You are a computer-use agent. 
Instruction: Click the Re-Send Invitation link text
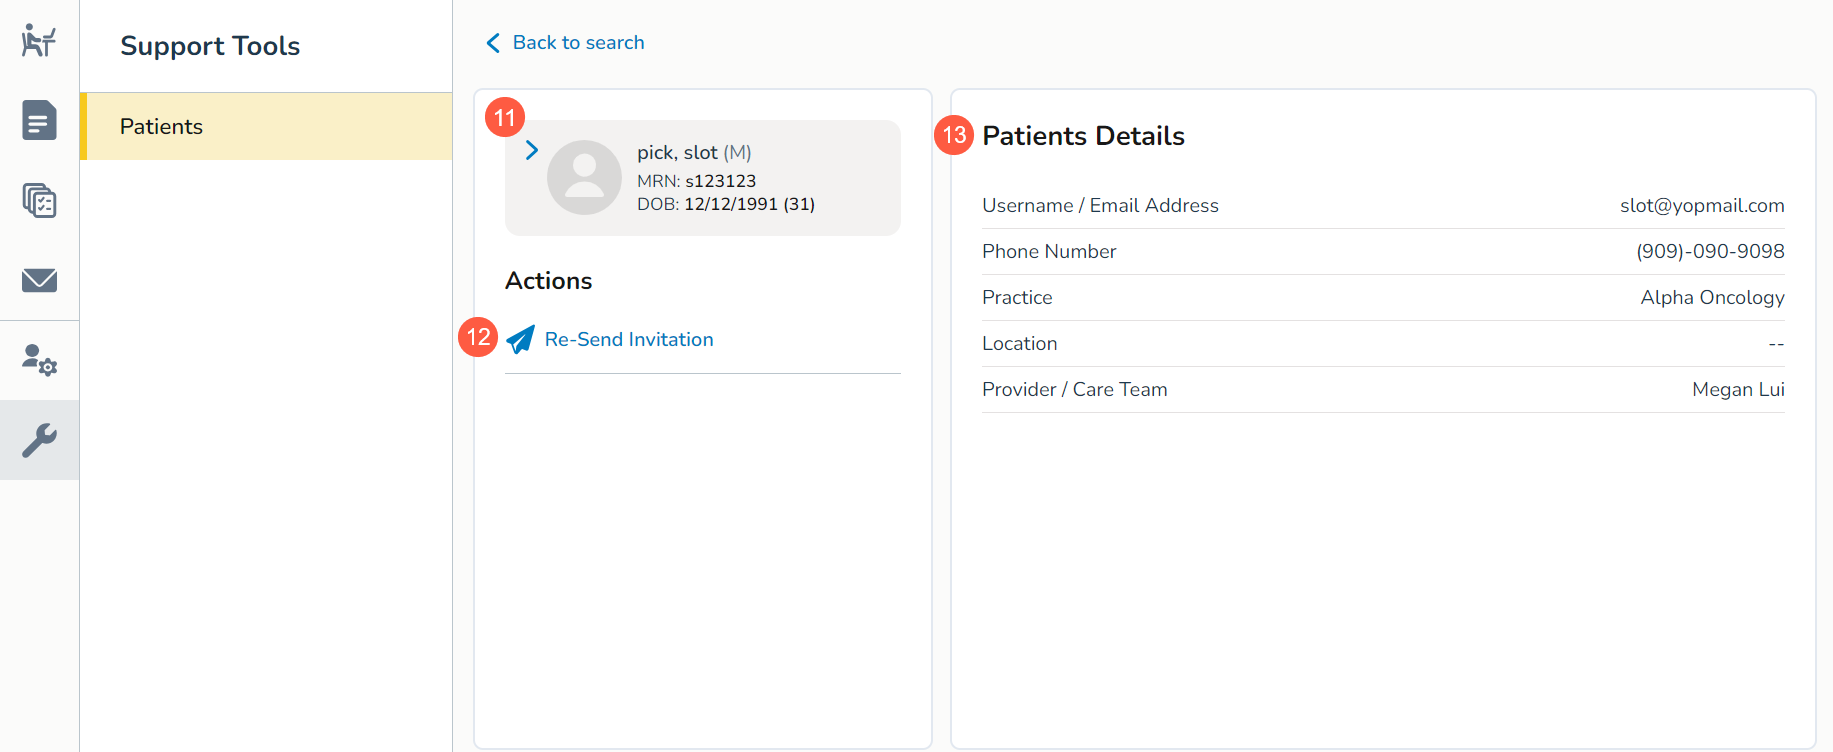(x=629, y=340)
